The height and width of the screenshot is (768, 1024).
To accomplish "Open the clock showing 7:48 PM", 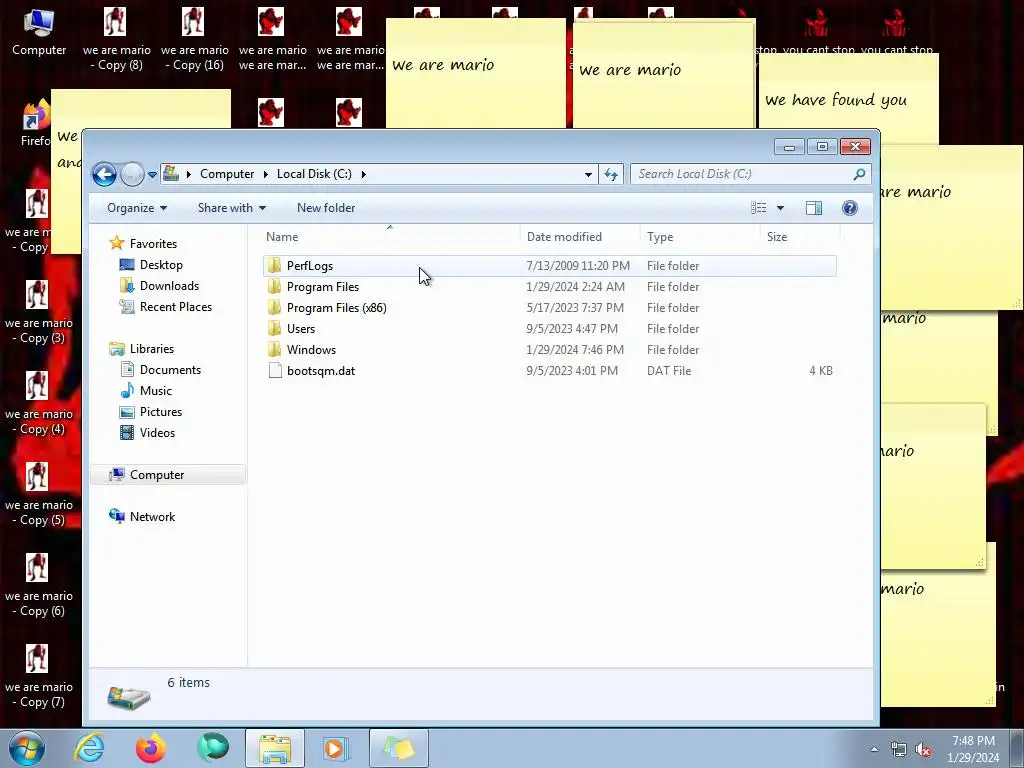I will 973,749.
